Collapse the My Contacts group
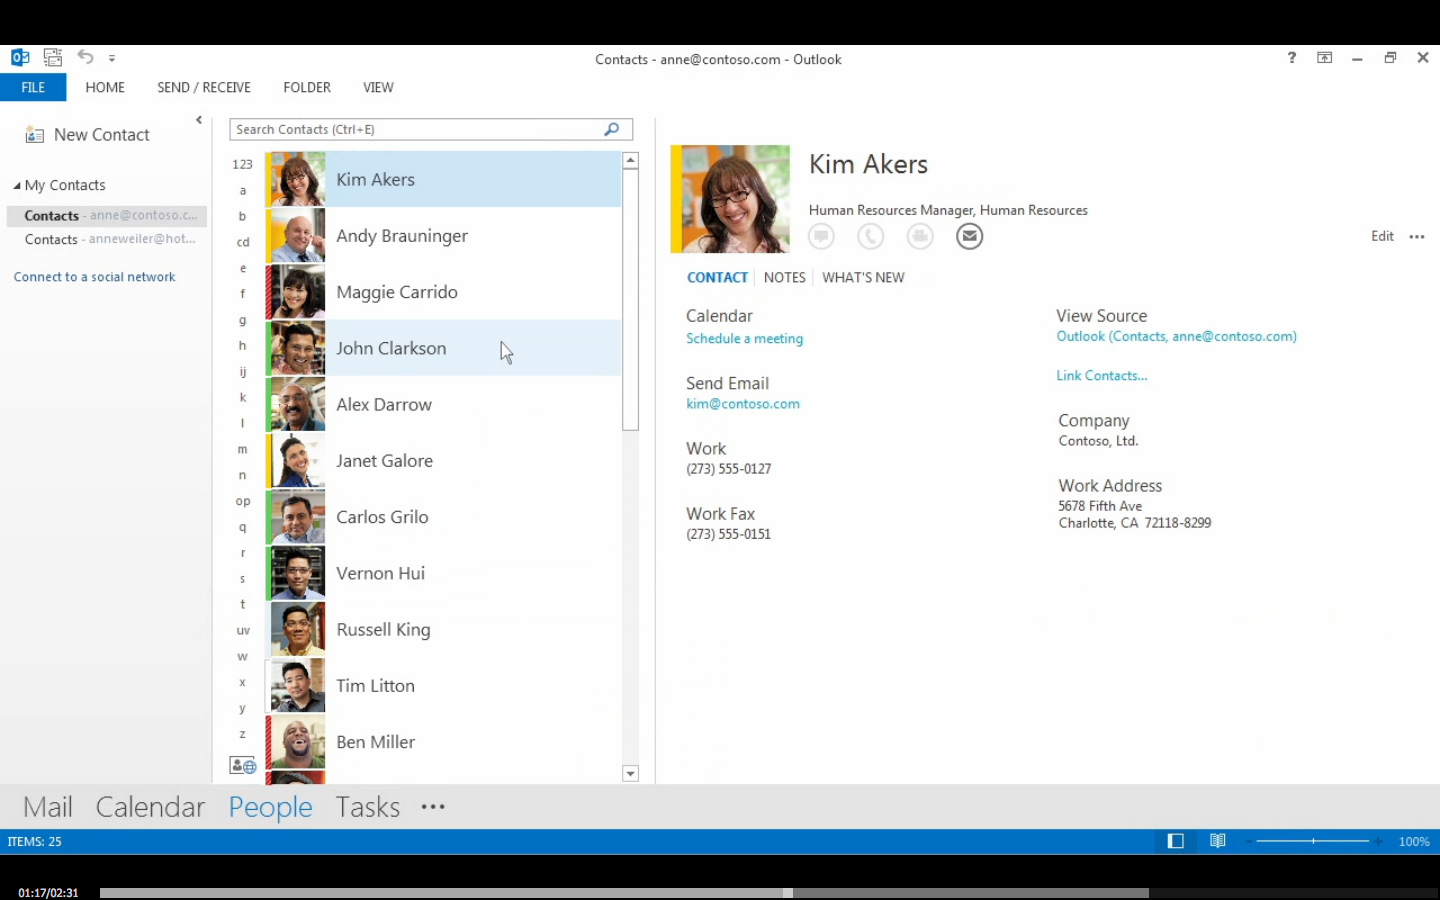The image size is (1440, 900). [17, 186]
